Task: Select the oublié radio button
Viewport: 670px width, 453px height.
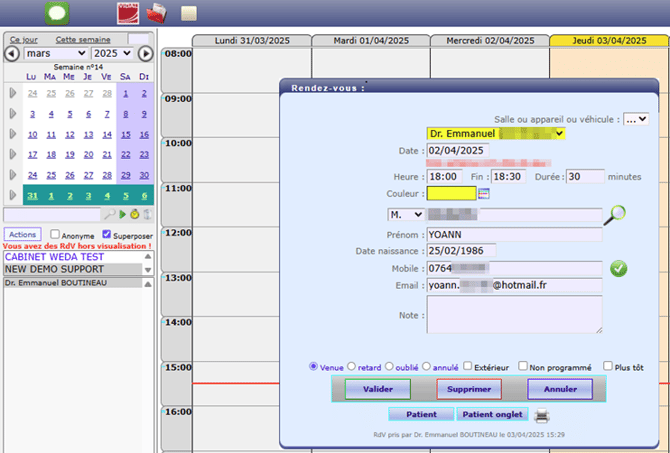Action: tap(389, 366)
